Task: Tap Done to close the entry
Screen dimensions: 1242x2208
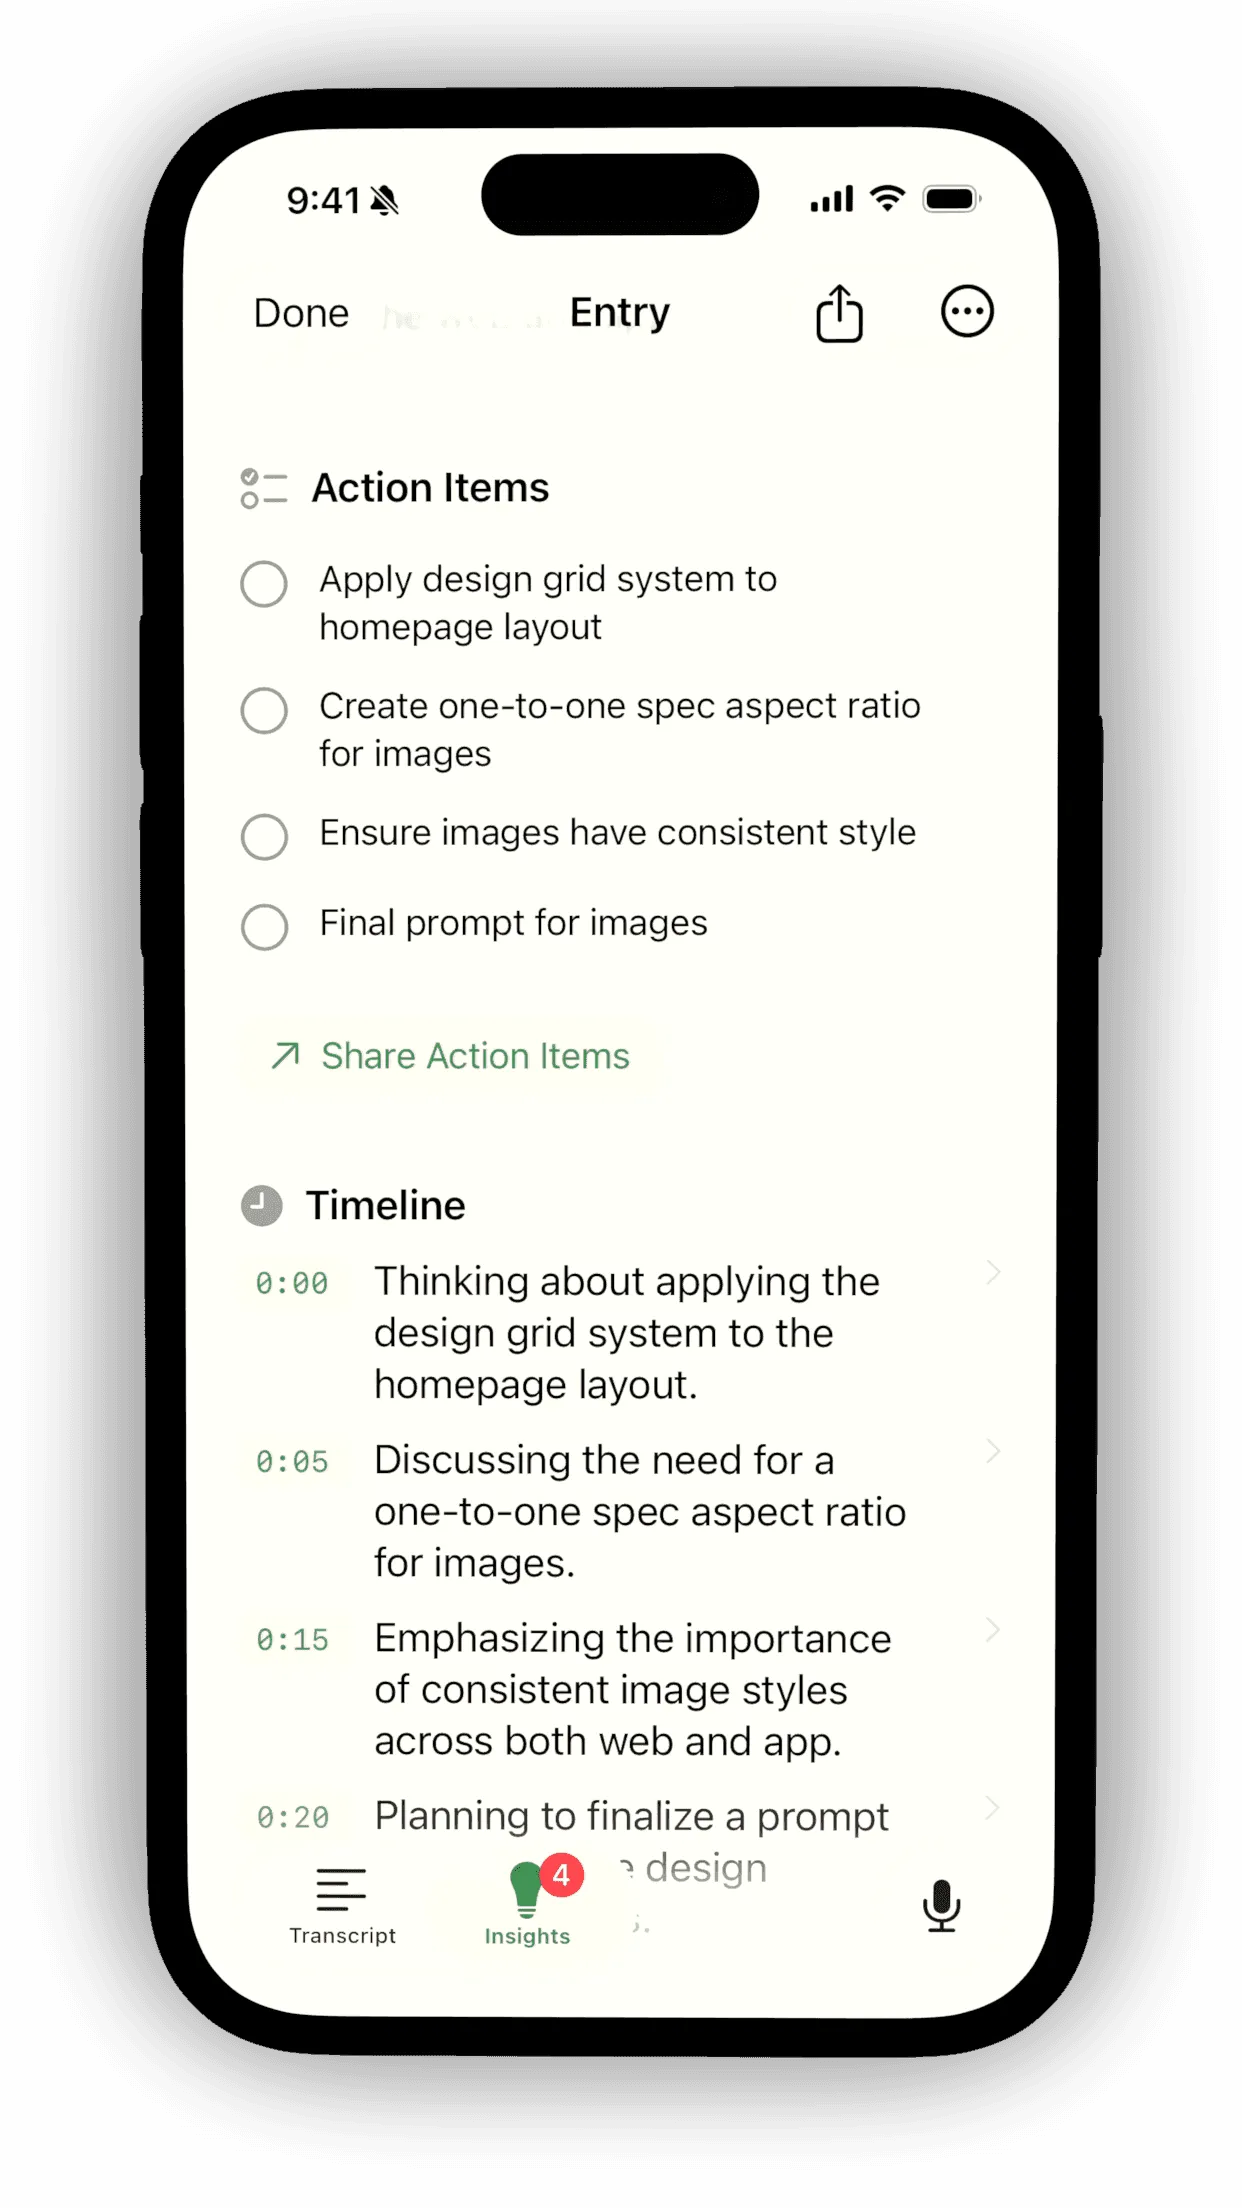Action: pos(300,312)
